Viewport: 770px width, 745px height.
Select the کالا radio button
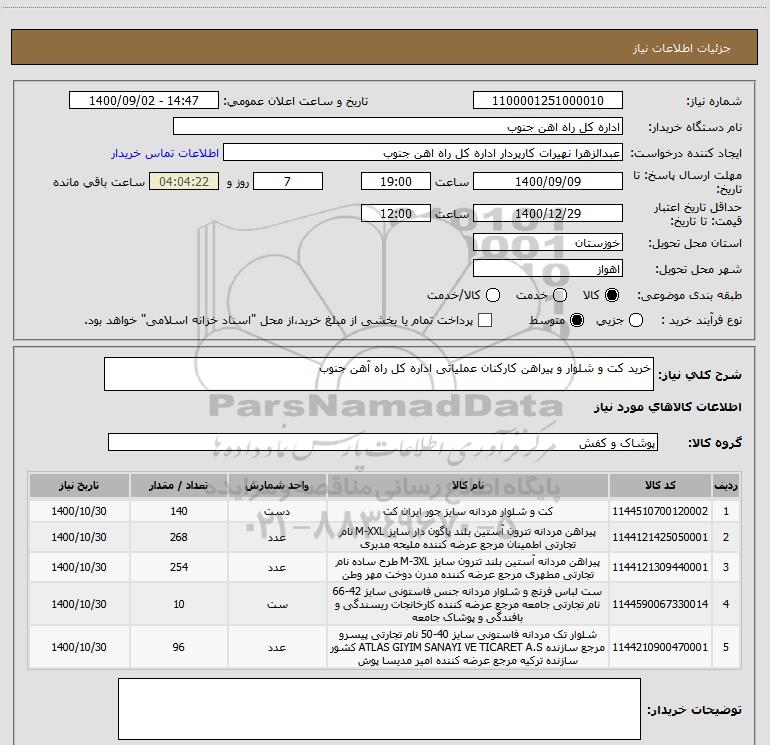[612, 295]
